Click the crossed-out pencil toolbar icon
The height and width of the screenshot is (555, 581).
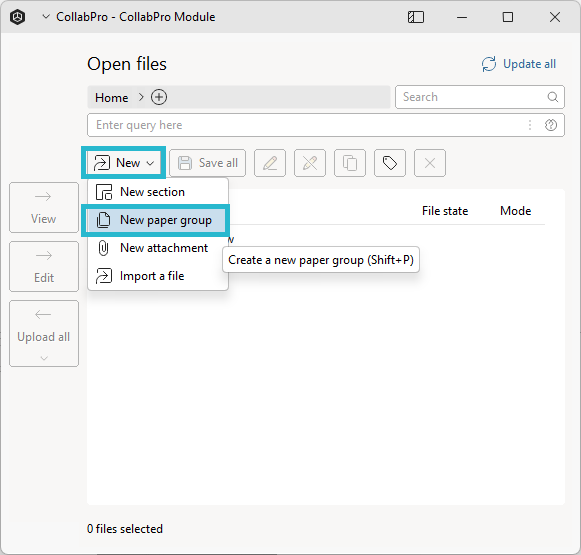310,163
